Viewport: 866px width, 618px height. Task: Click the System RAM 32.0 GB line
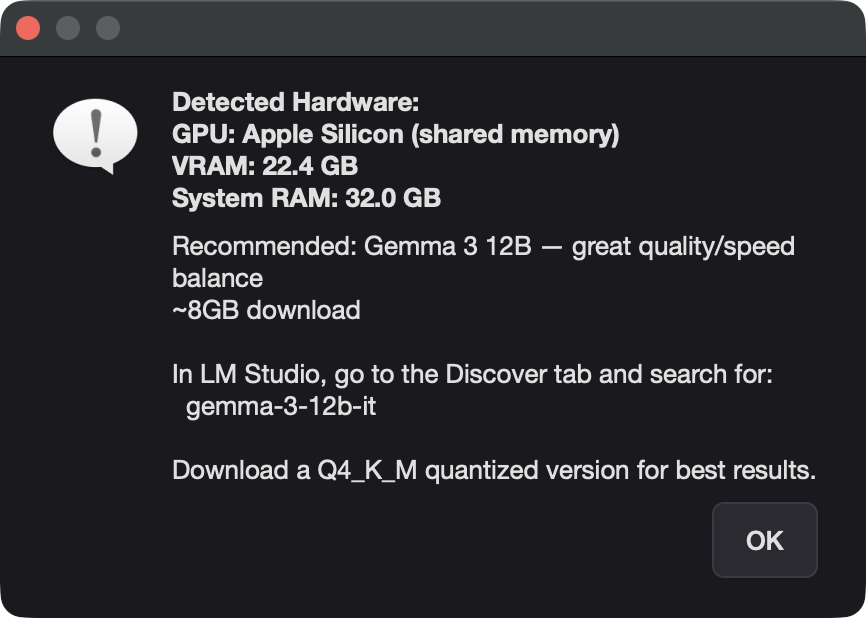tap(307, 198)
